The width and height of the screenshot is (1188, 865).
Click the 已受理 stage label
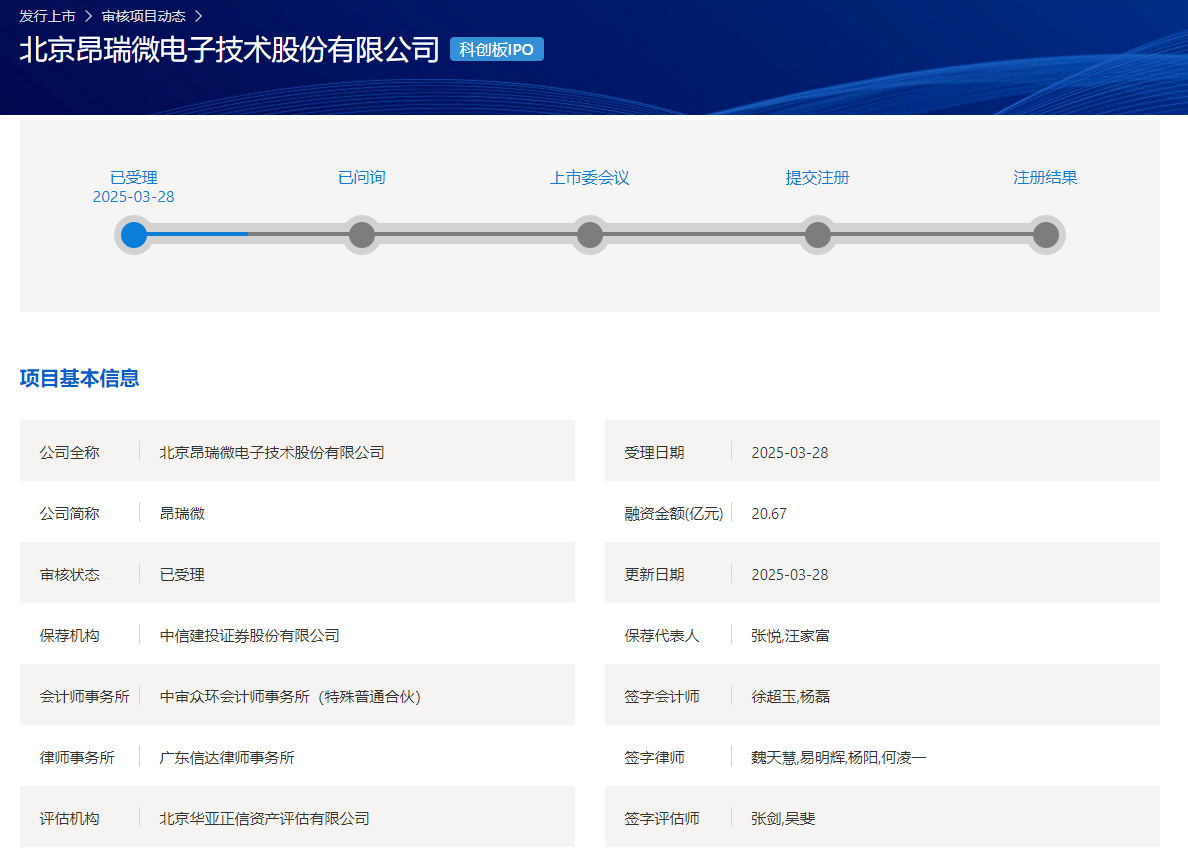click(134, 178)
